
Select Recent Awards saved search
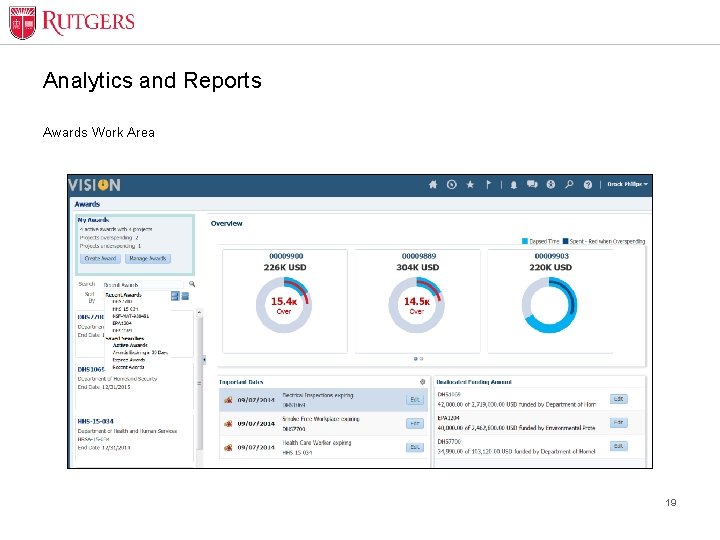pos(128,367)
